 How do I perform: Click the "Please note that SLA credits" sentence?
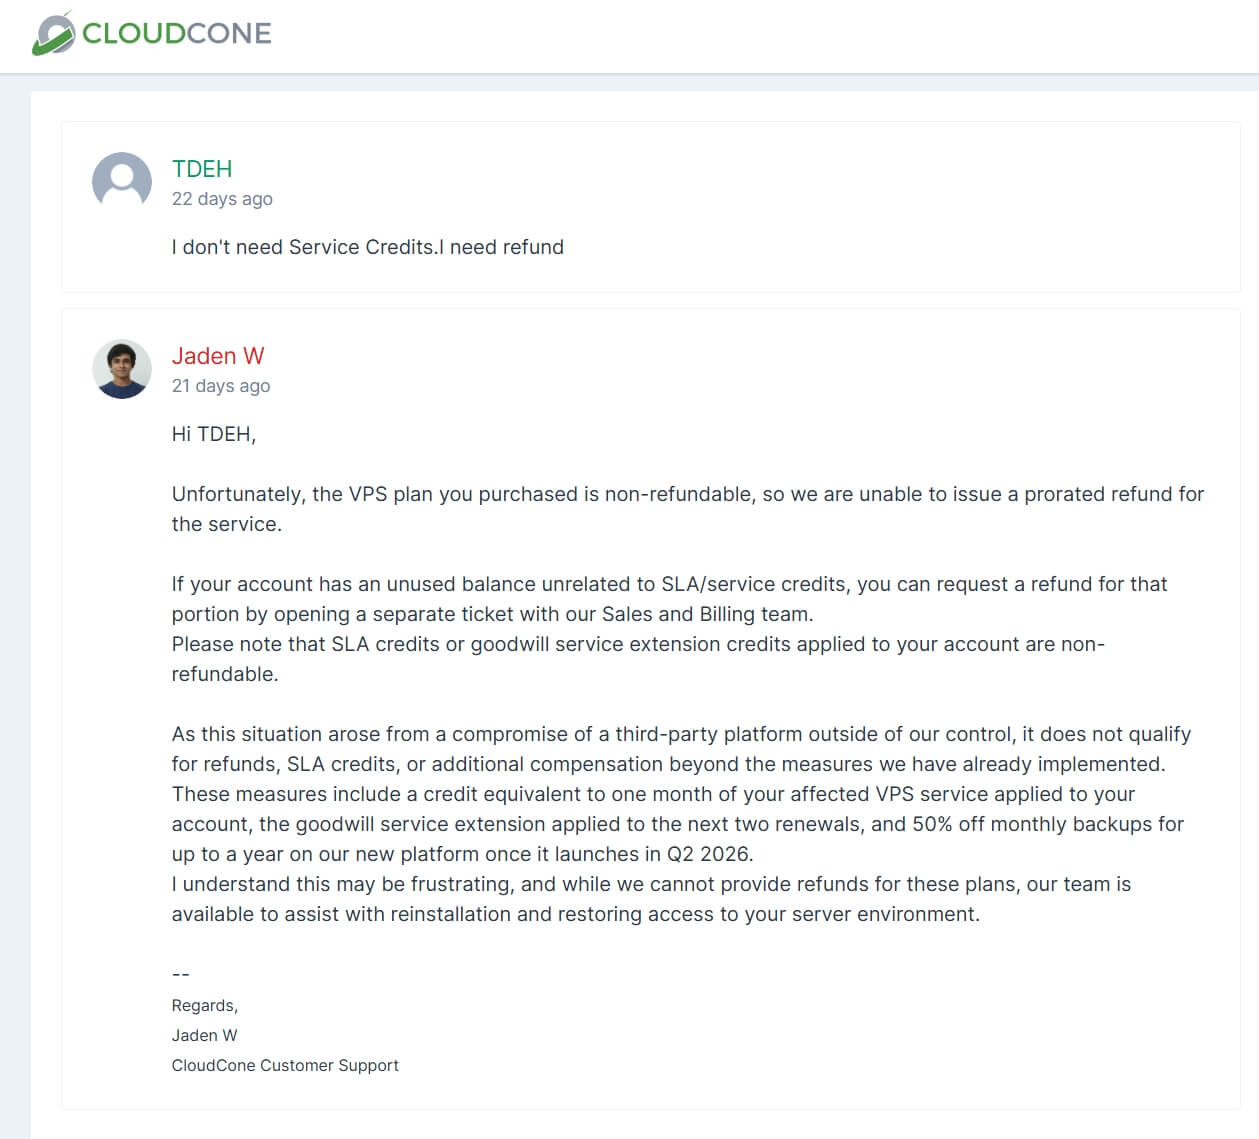tap(637, 644)
